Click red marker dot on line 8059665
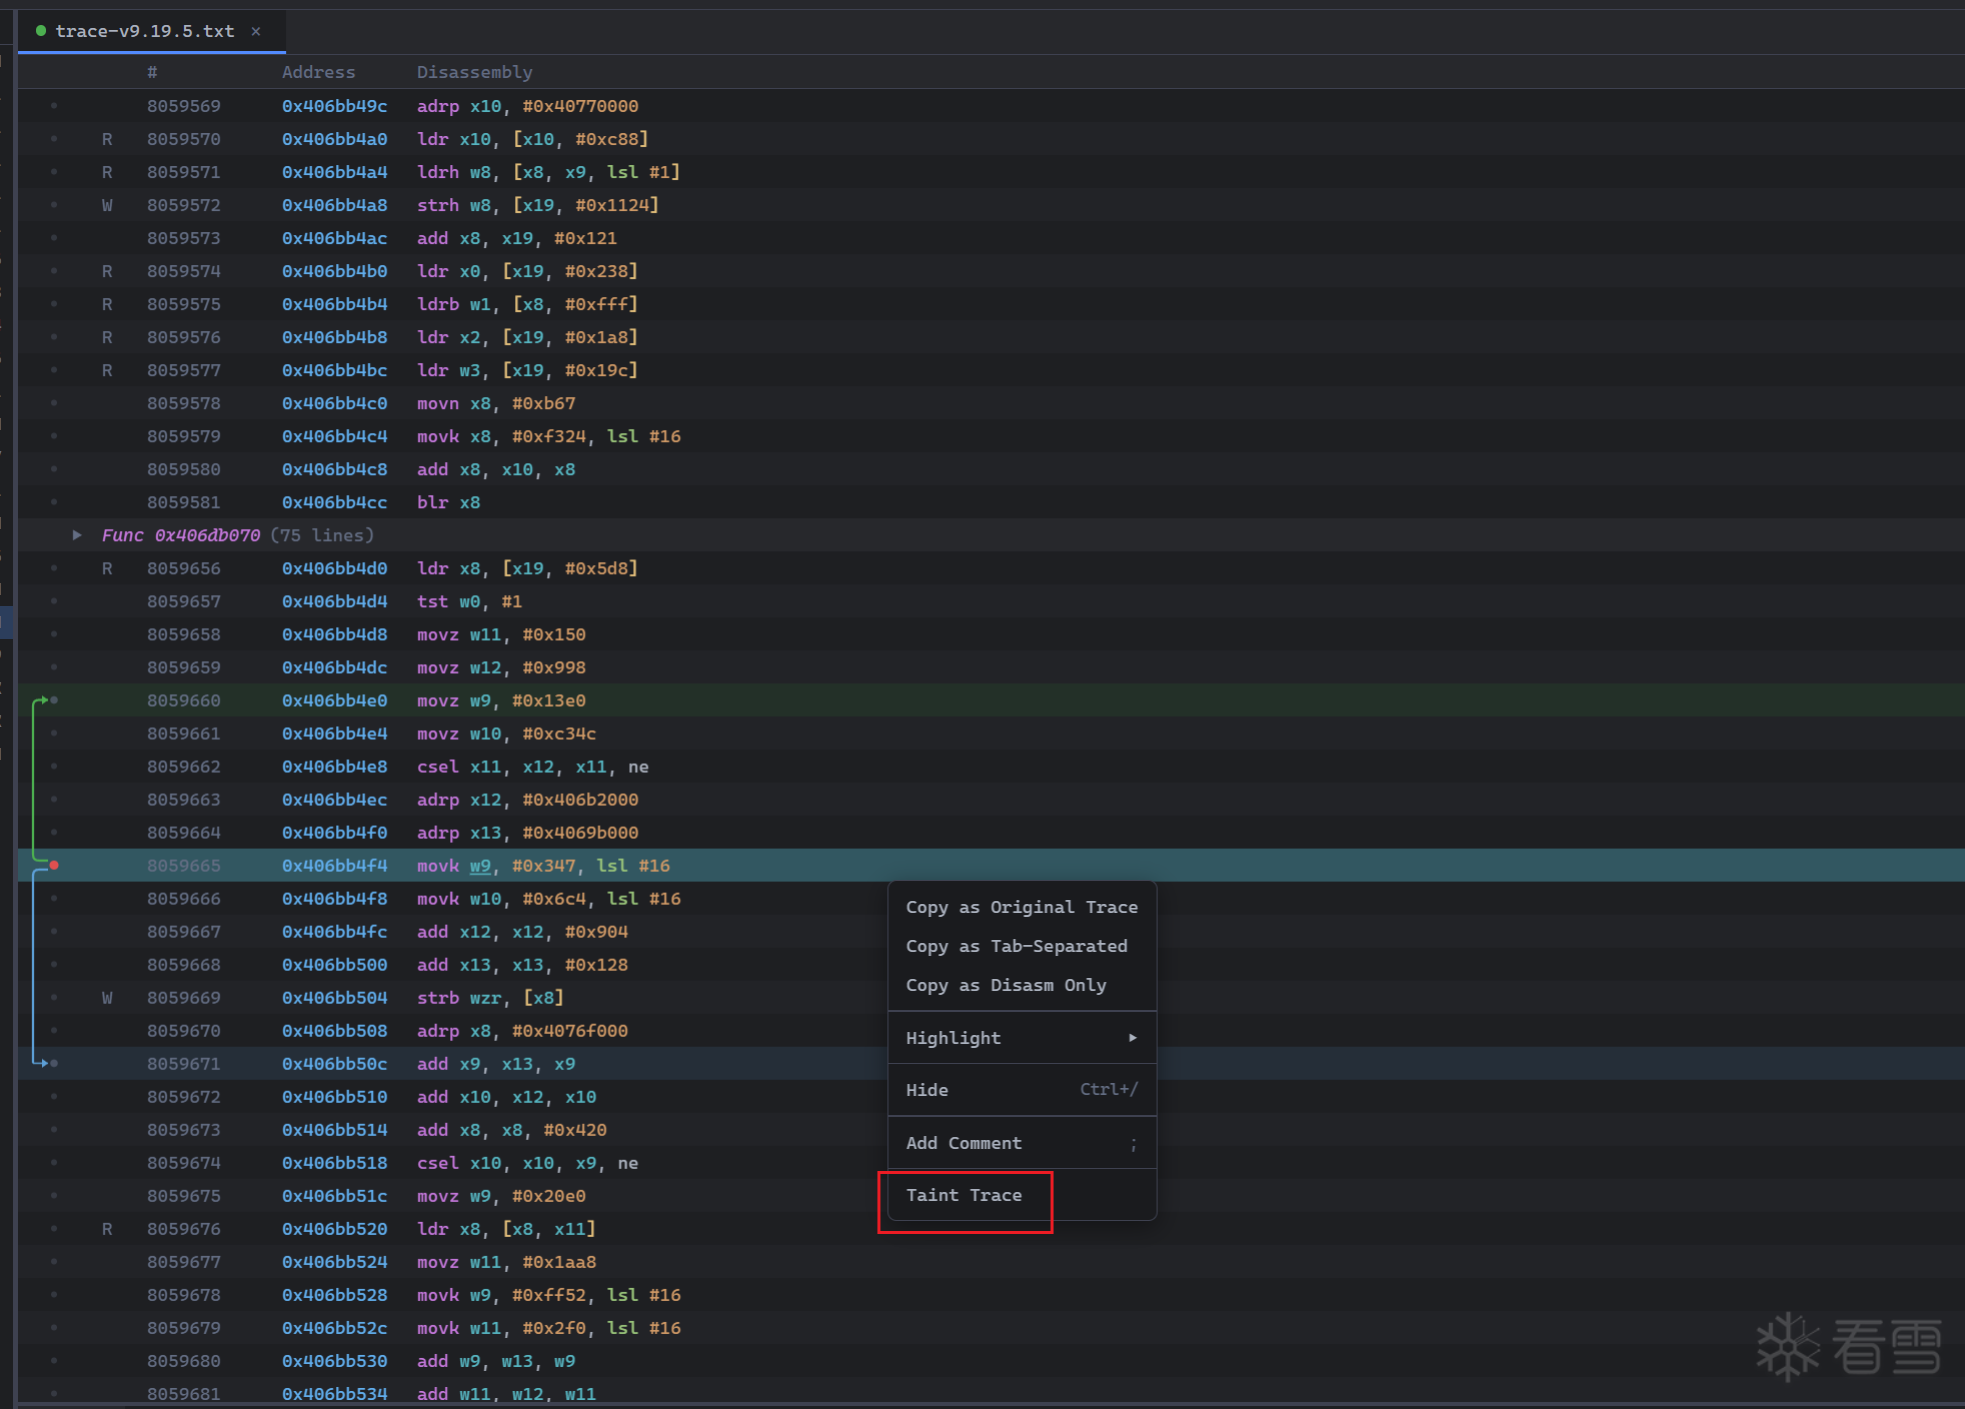This screenshot has height=1409, width=1965. click(54, 865)
